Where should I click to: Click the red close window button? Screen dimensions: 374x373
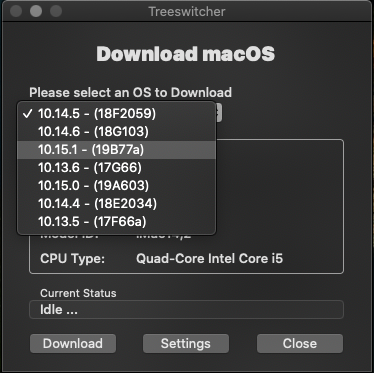click(x=16, y=11)
